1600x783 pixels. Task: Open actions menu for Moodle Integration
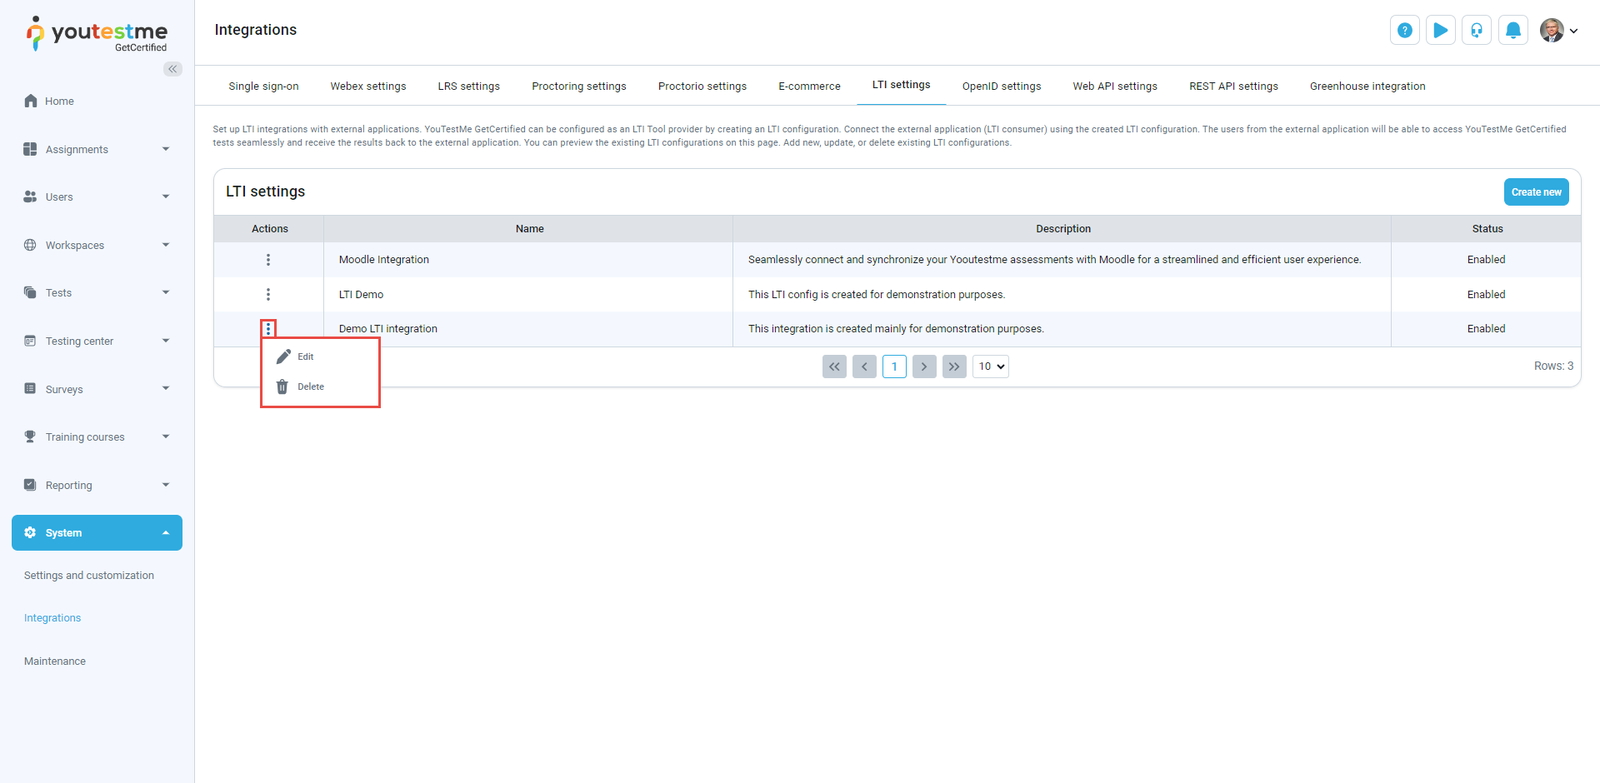tap(268, 260)
